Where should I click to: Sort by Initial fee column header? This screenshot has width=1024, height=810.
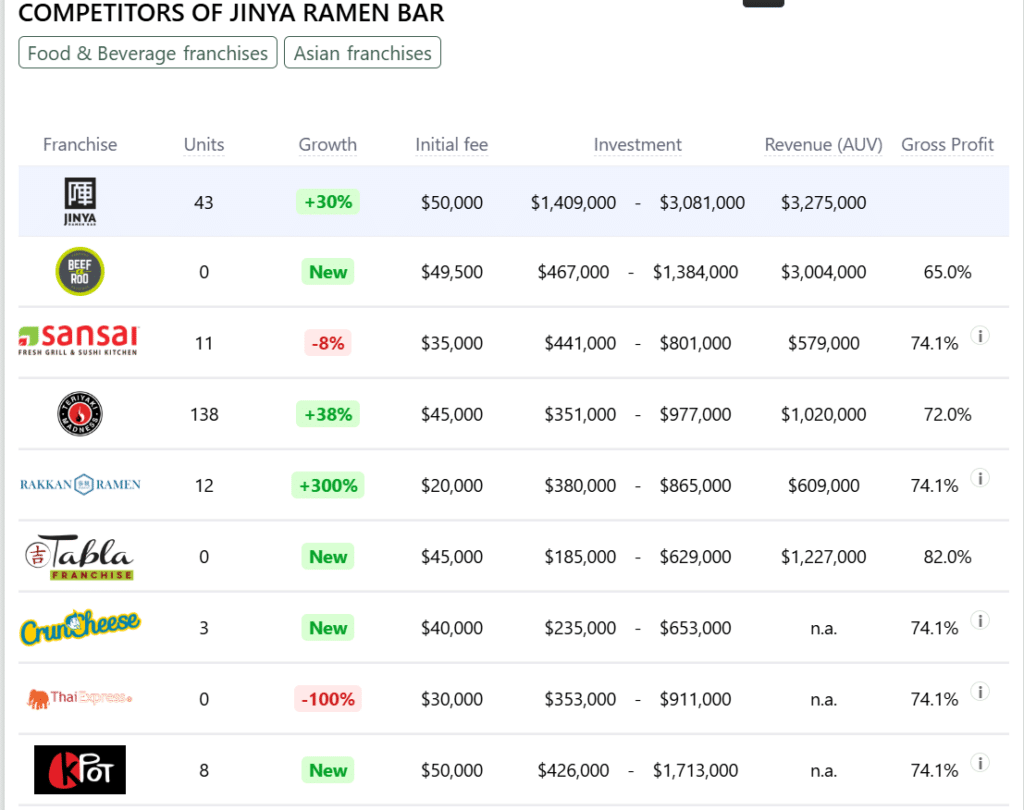click(x=452, y=144)
